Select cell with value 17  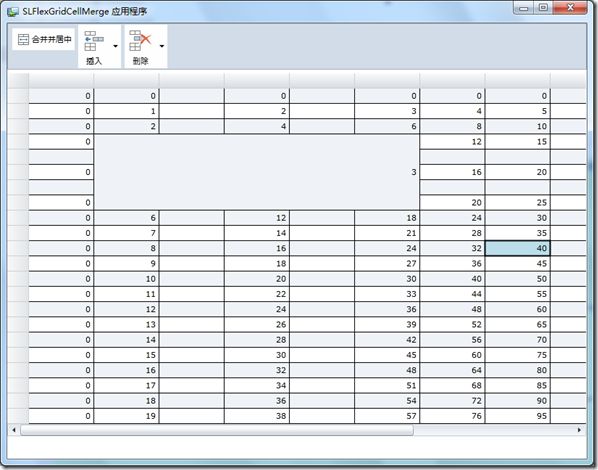[126, 386]
